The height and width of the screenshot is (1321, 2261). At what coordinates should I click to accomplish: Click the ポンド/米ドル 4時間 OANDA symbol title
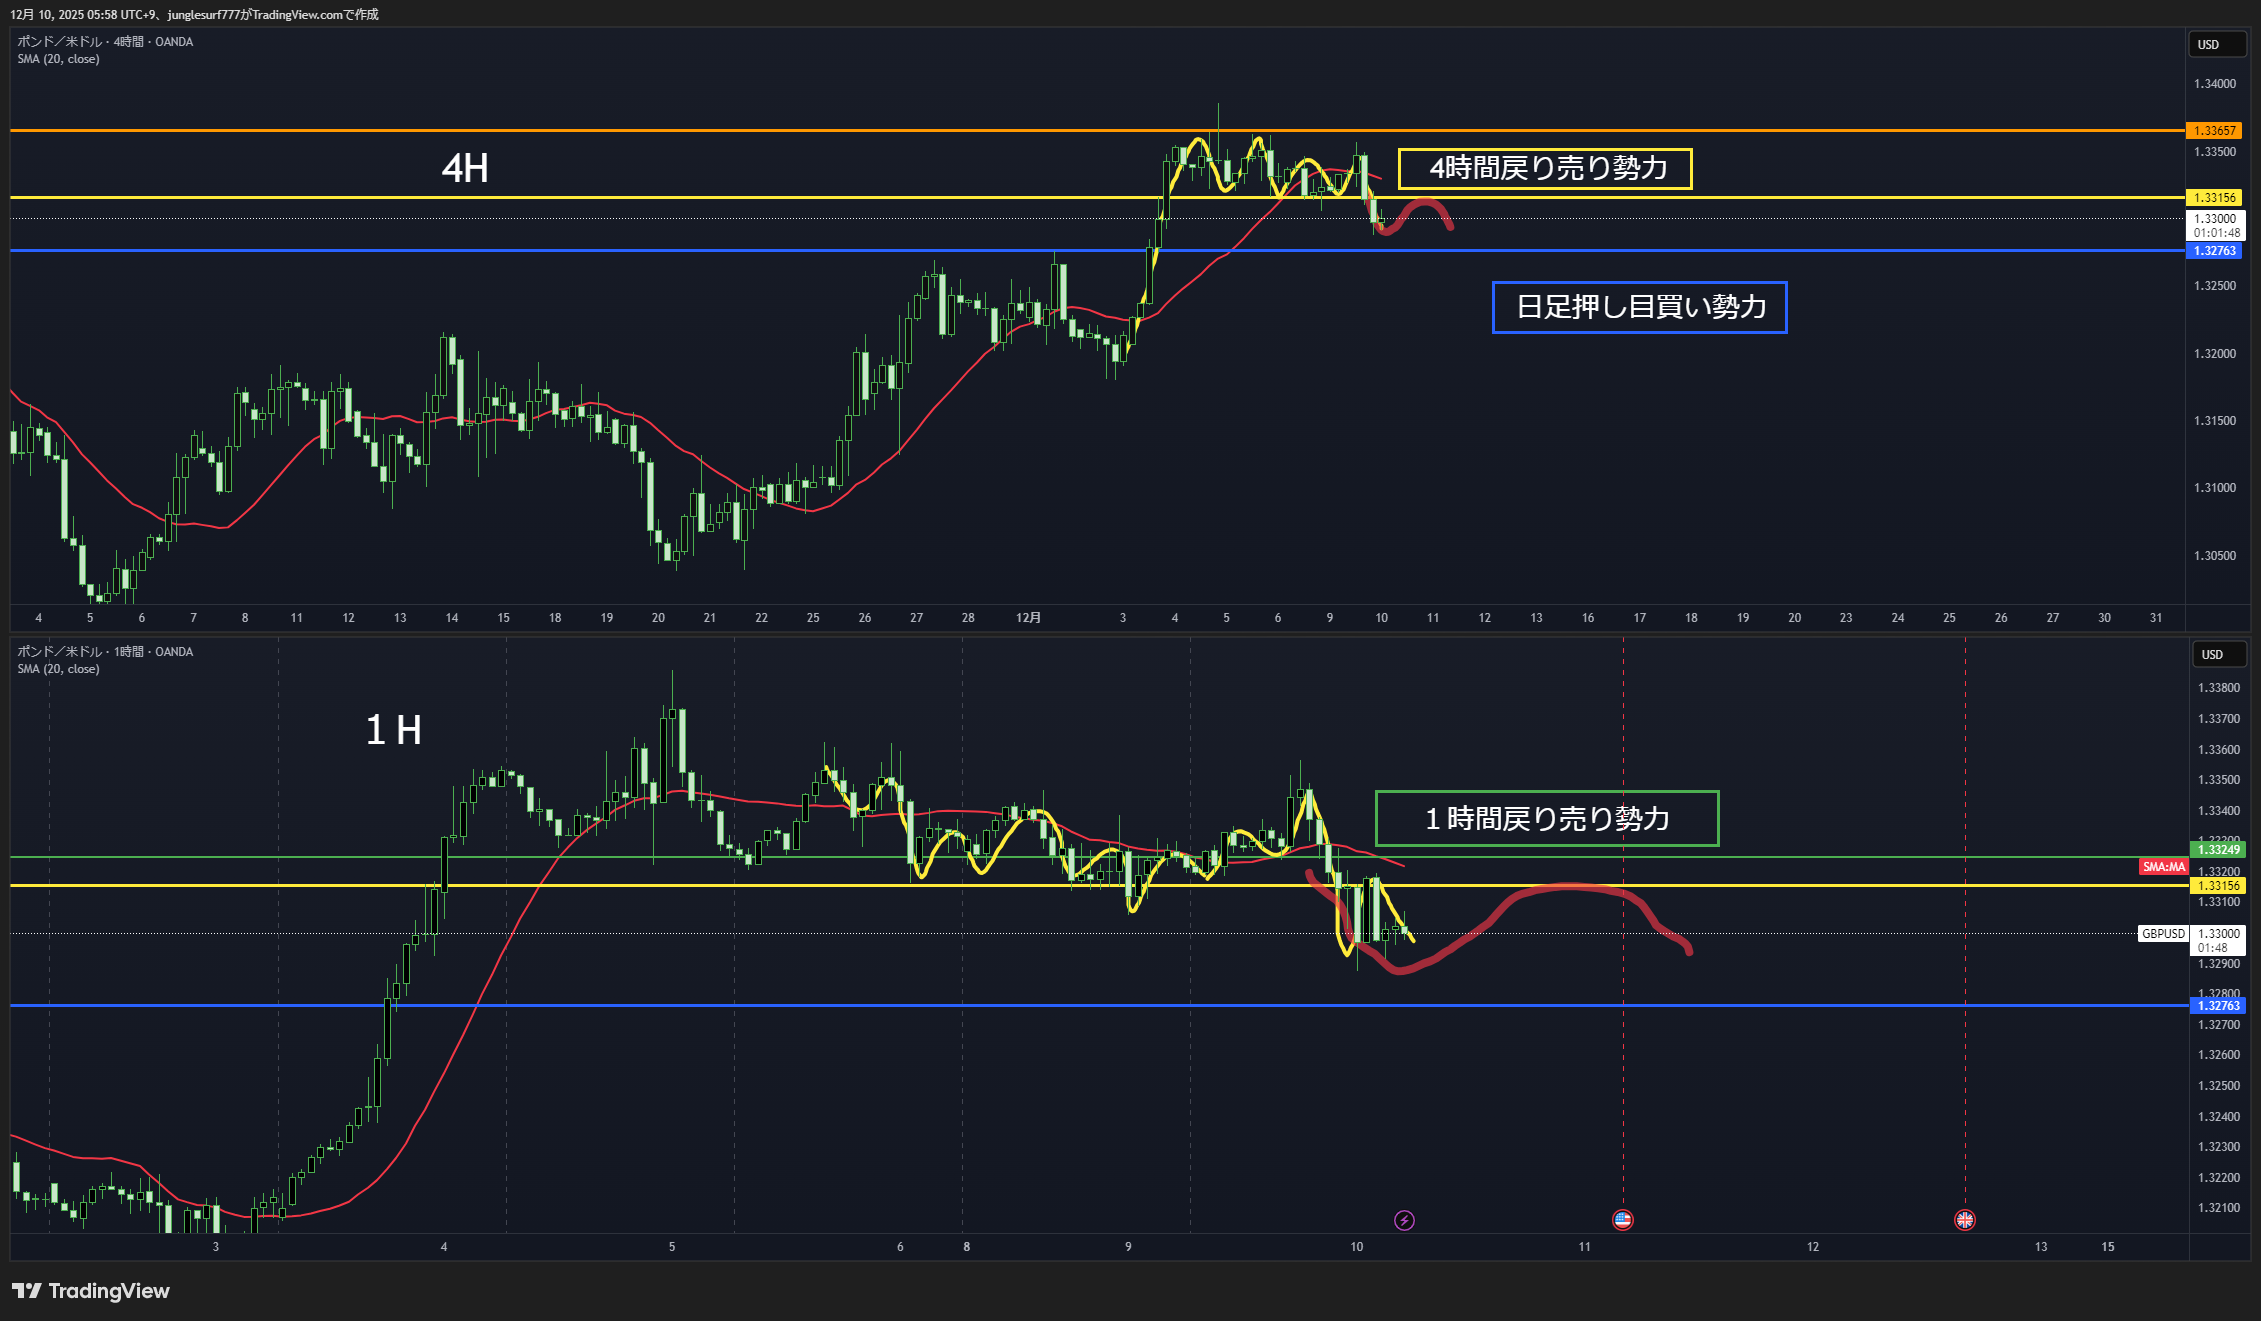point(105,42)
